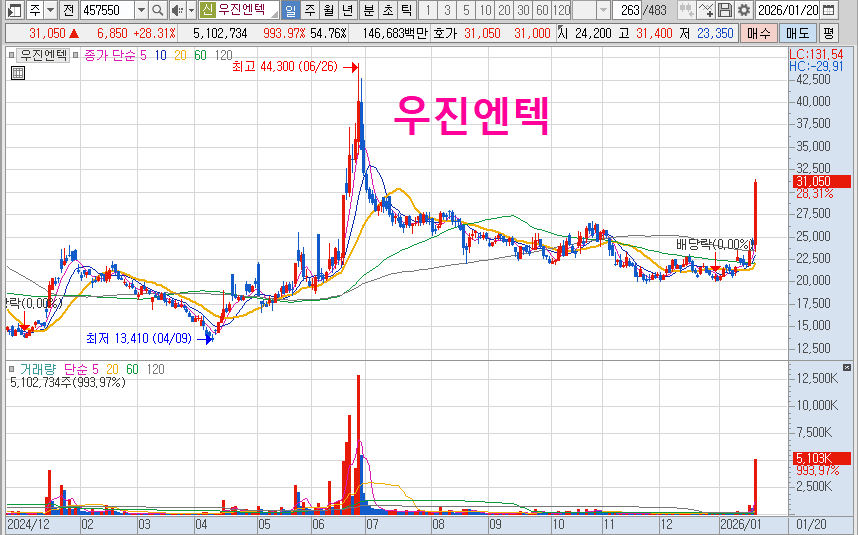The height and width of the screenshot is (535, 858).
Task: Select the 10 interval button
Action: tap(485, 10)
